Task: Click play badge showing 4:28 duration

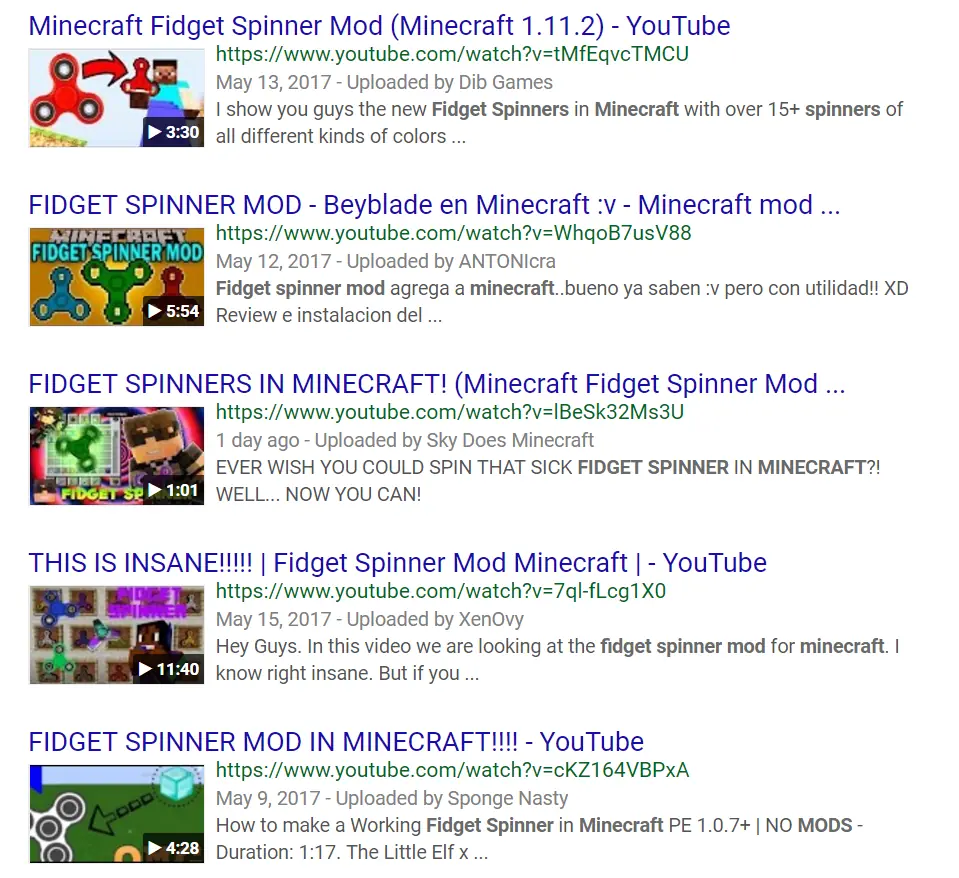Action: (x=174, y=849)
